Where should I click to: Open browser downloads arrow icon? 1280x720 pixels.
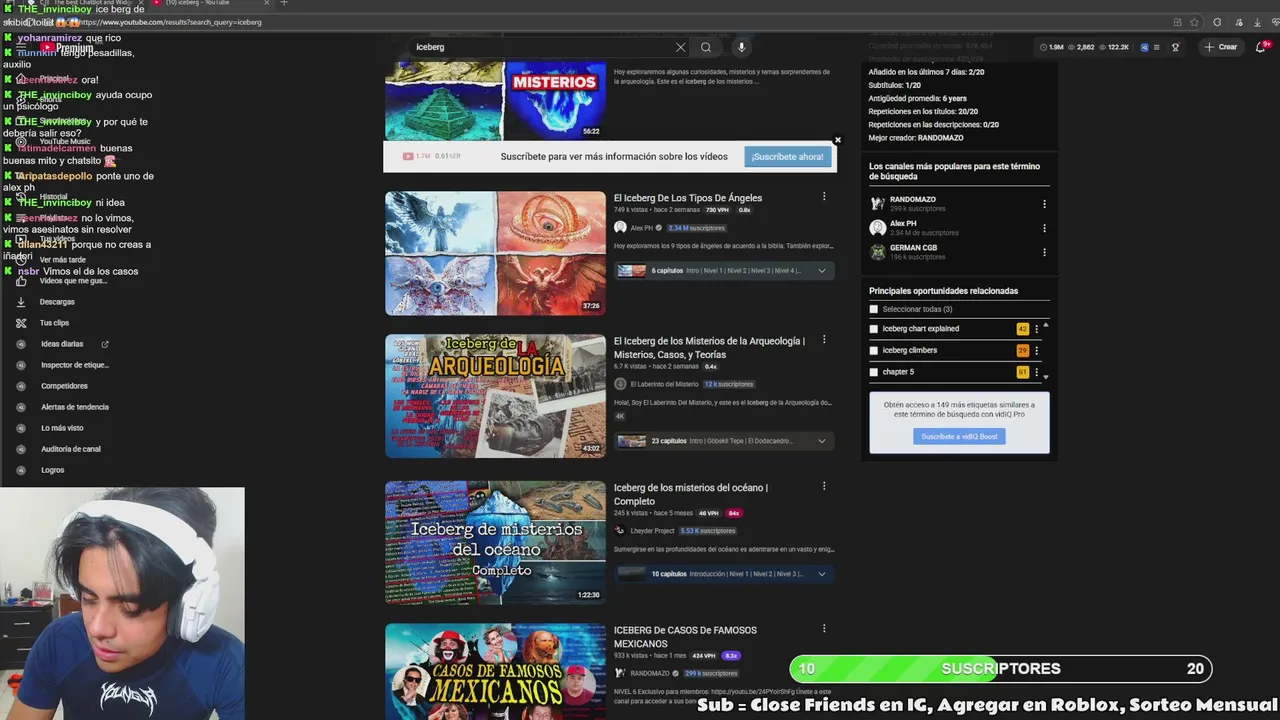click(1257, 22)
